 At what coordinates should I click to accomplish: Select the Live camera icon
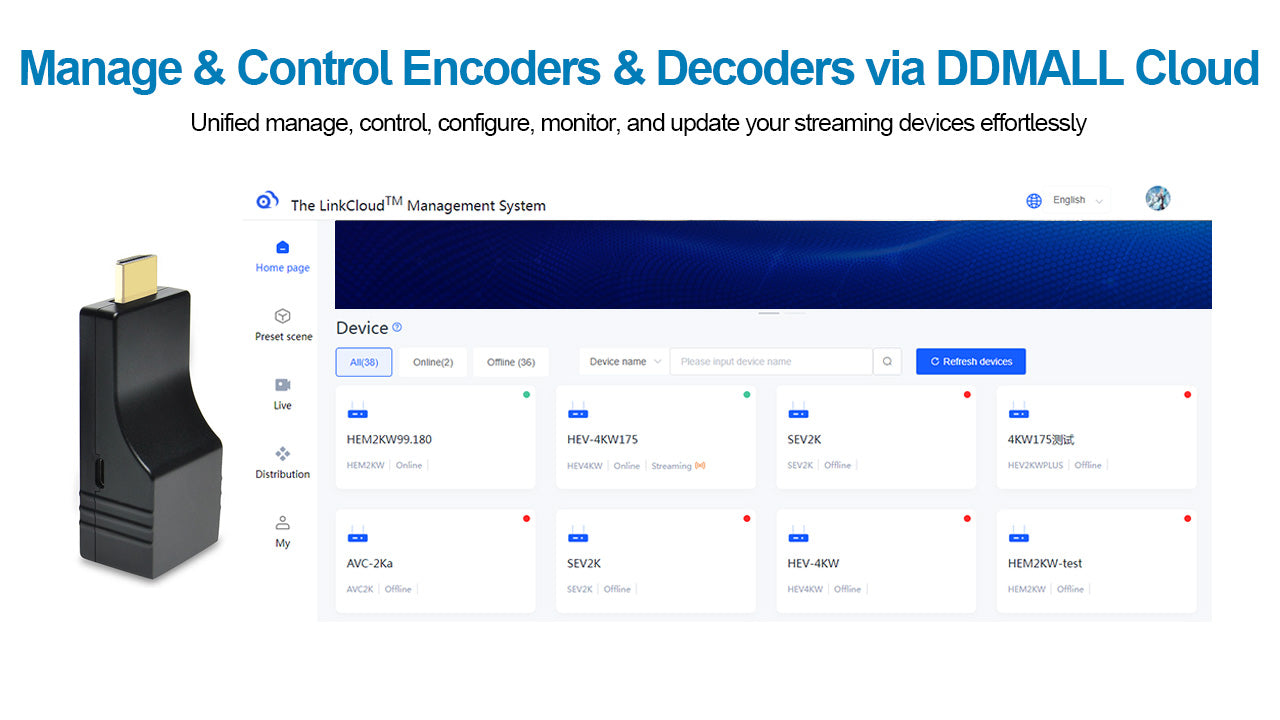coord(283,385)
